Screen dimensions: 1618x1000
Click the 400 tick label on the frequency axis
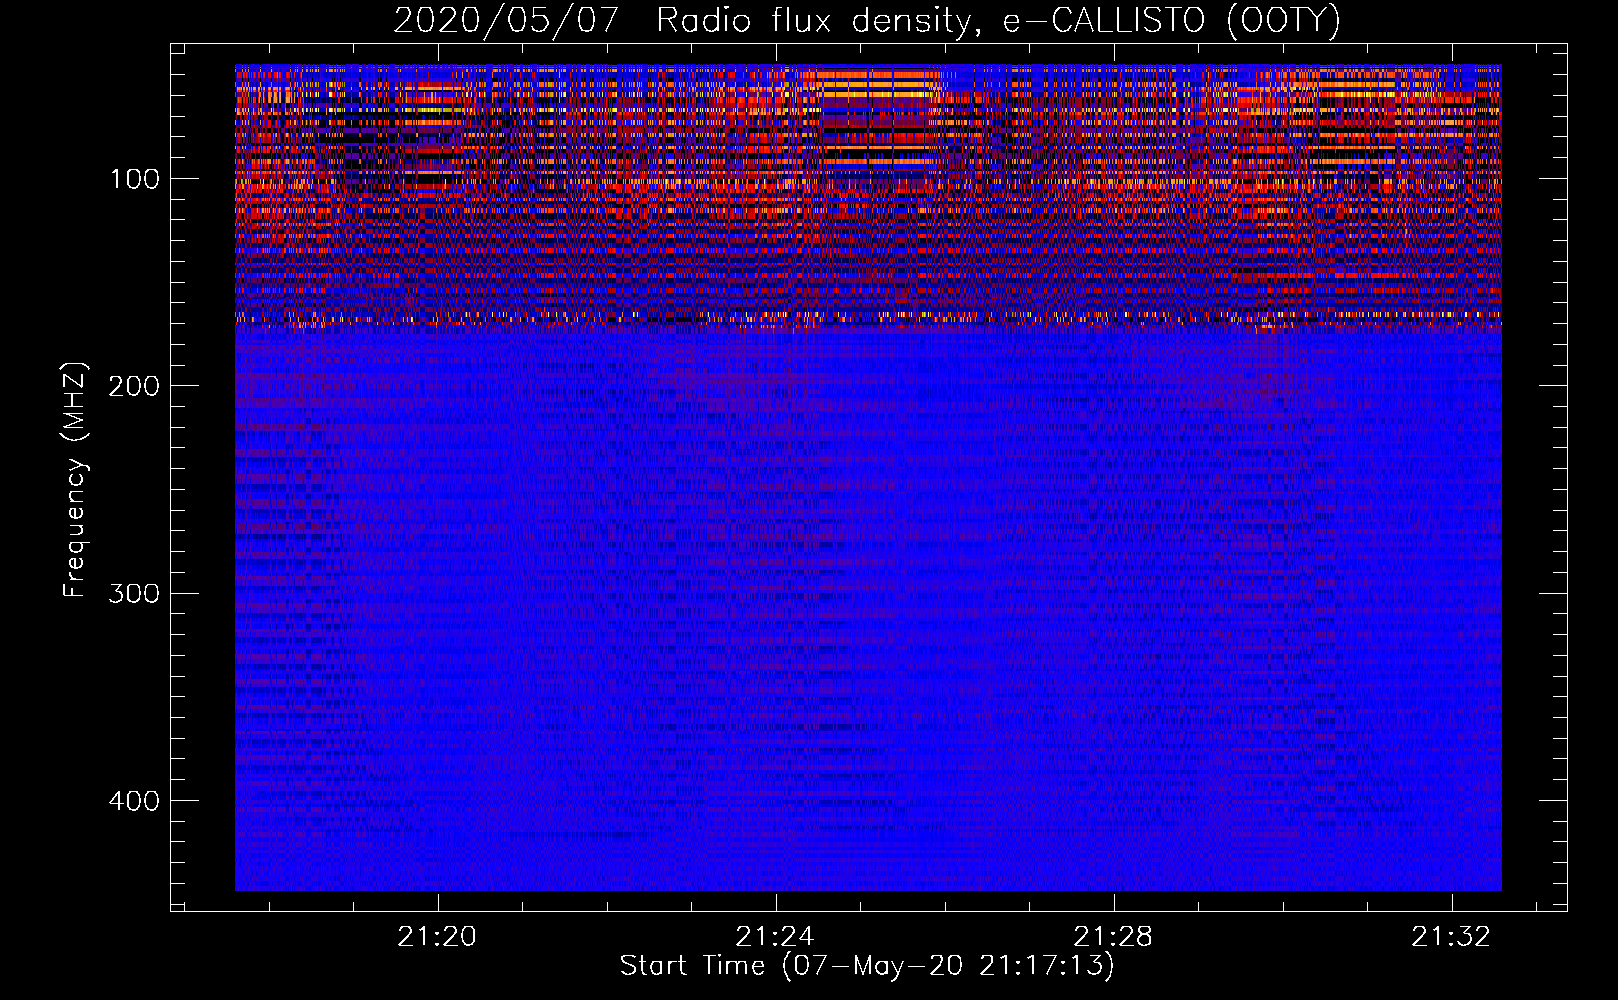pos(134,801)
